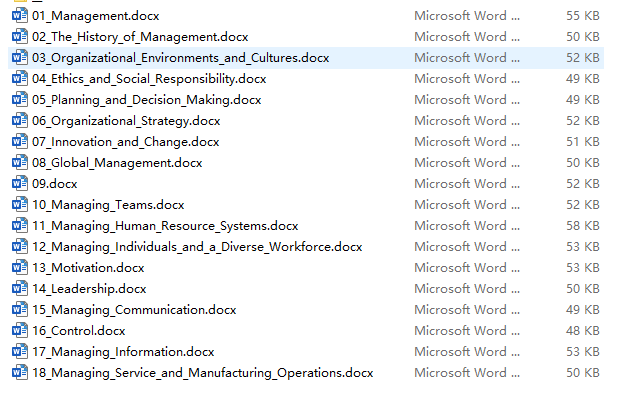
Task: Select file name 18_Managing_Service_and_Manufacturing_Operations.docx
Action: [x=203, y=373]
